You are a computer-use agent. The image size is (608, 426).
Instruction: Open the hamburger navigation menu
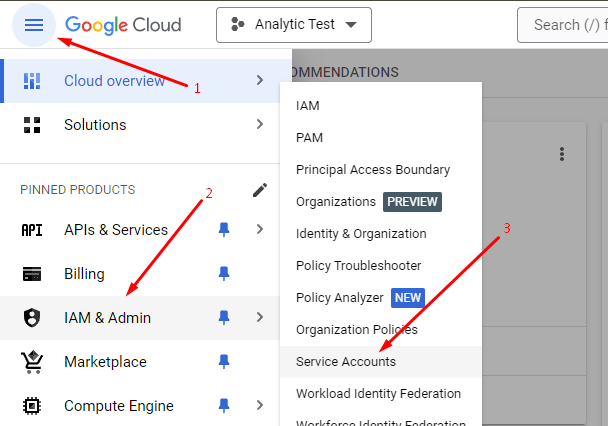point(34,25)
